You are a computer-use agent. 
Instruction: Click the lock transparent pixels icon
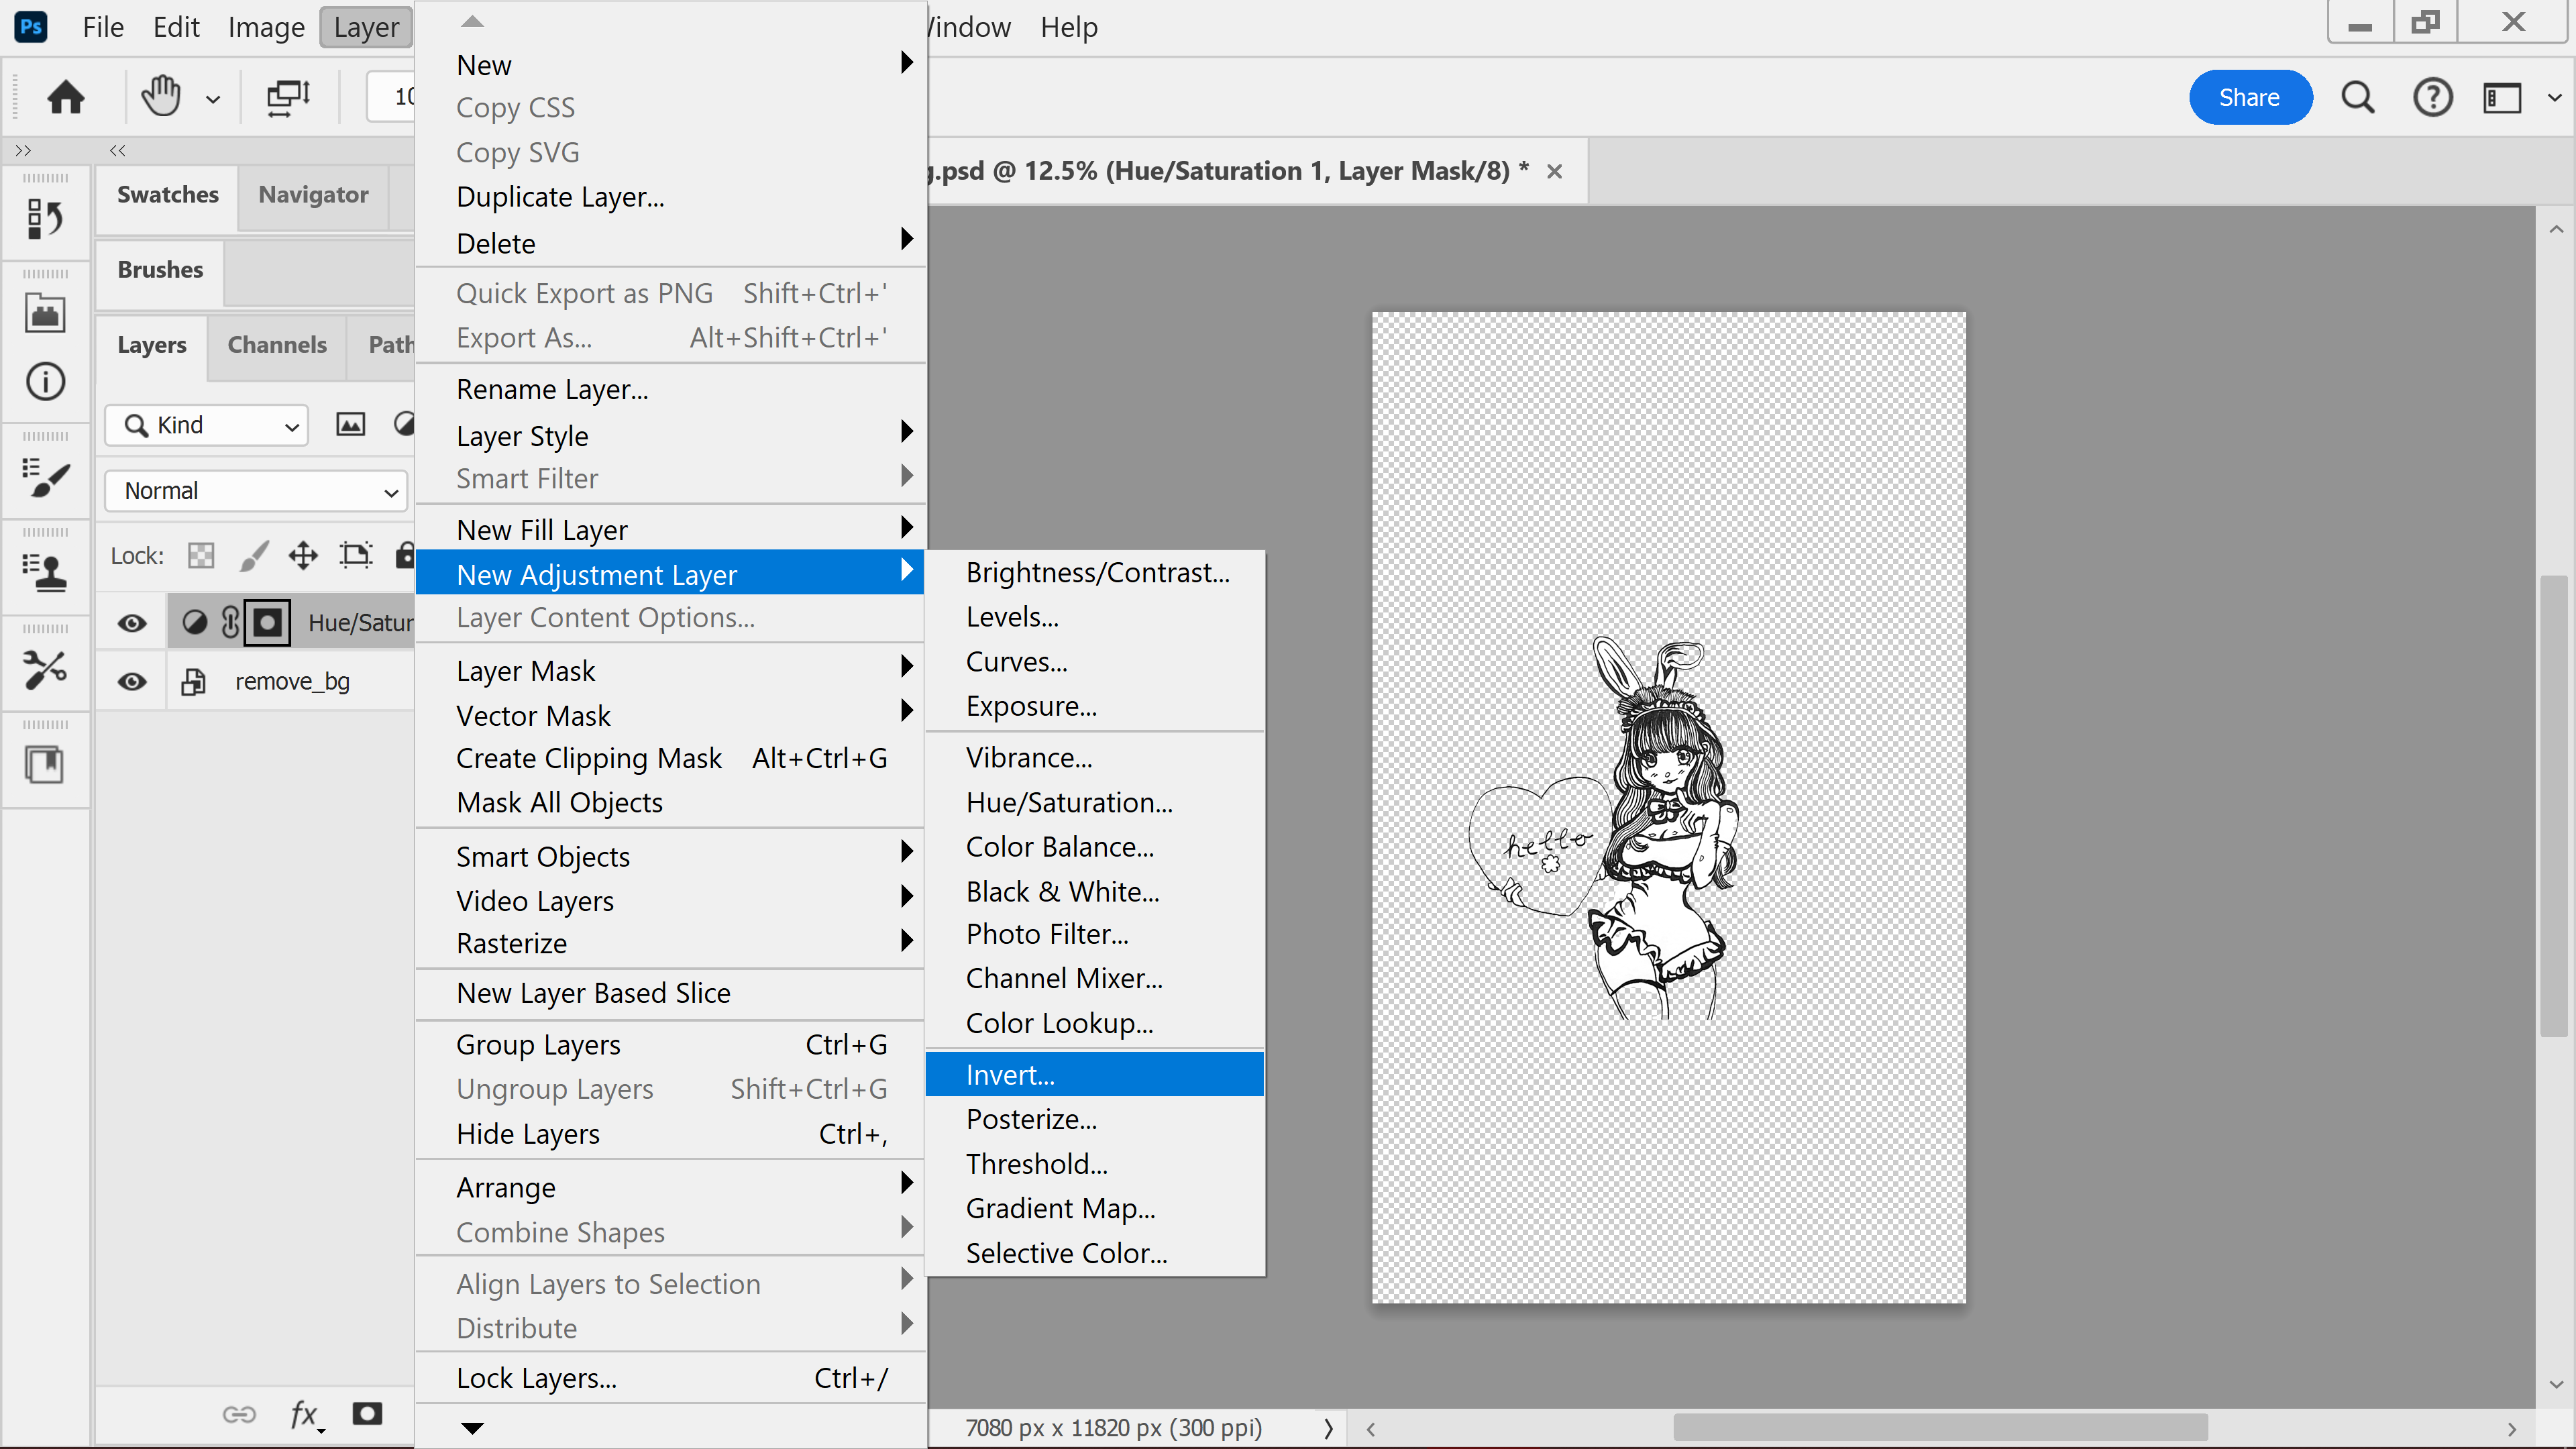(x=201, y=555)
